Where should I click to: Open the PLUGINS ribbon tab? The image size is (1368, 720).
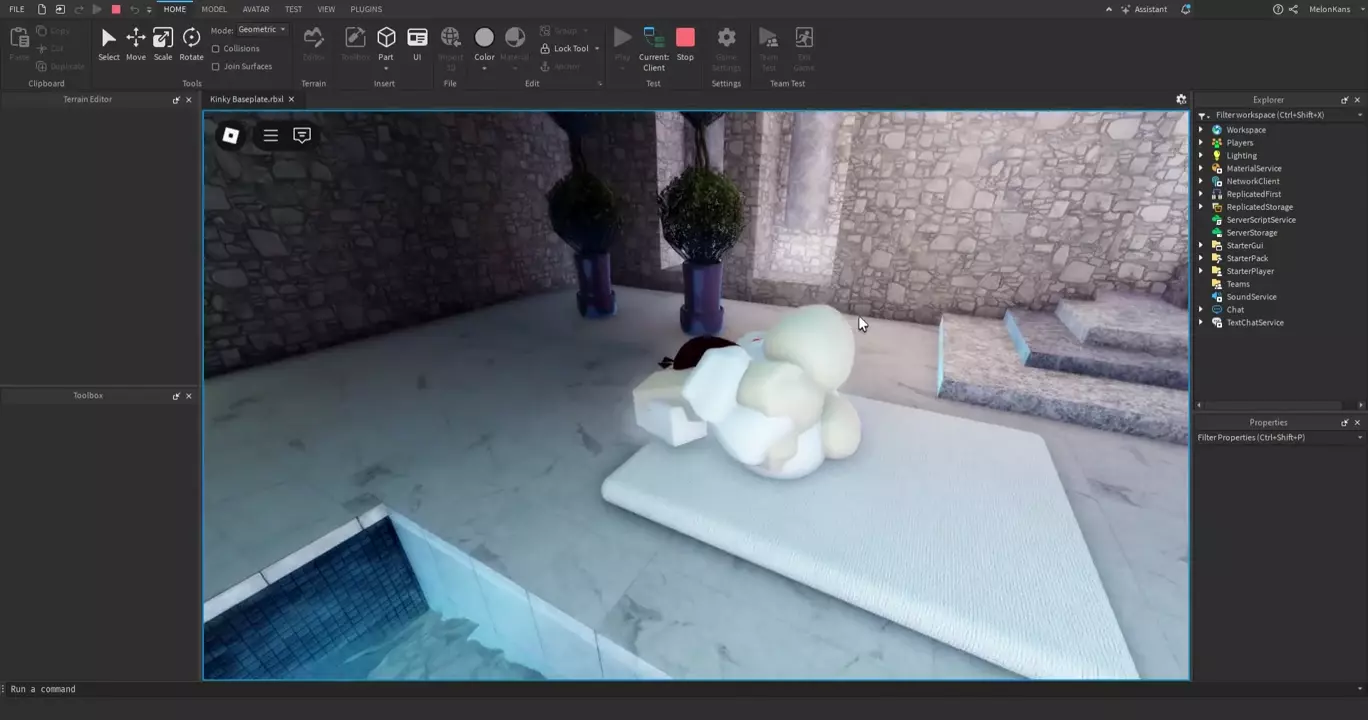click(366, 9)
